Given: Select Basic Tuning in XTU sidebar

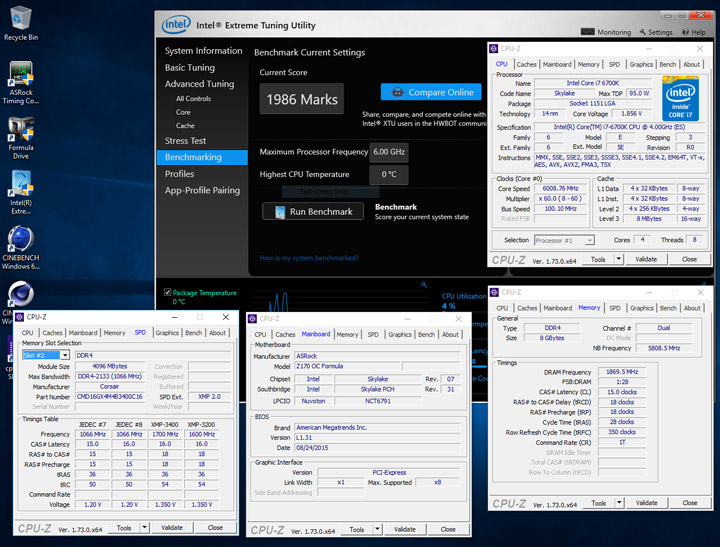Looking at the screenshot, I should [190, 68].
